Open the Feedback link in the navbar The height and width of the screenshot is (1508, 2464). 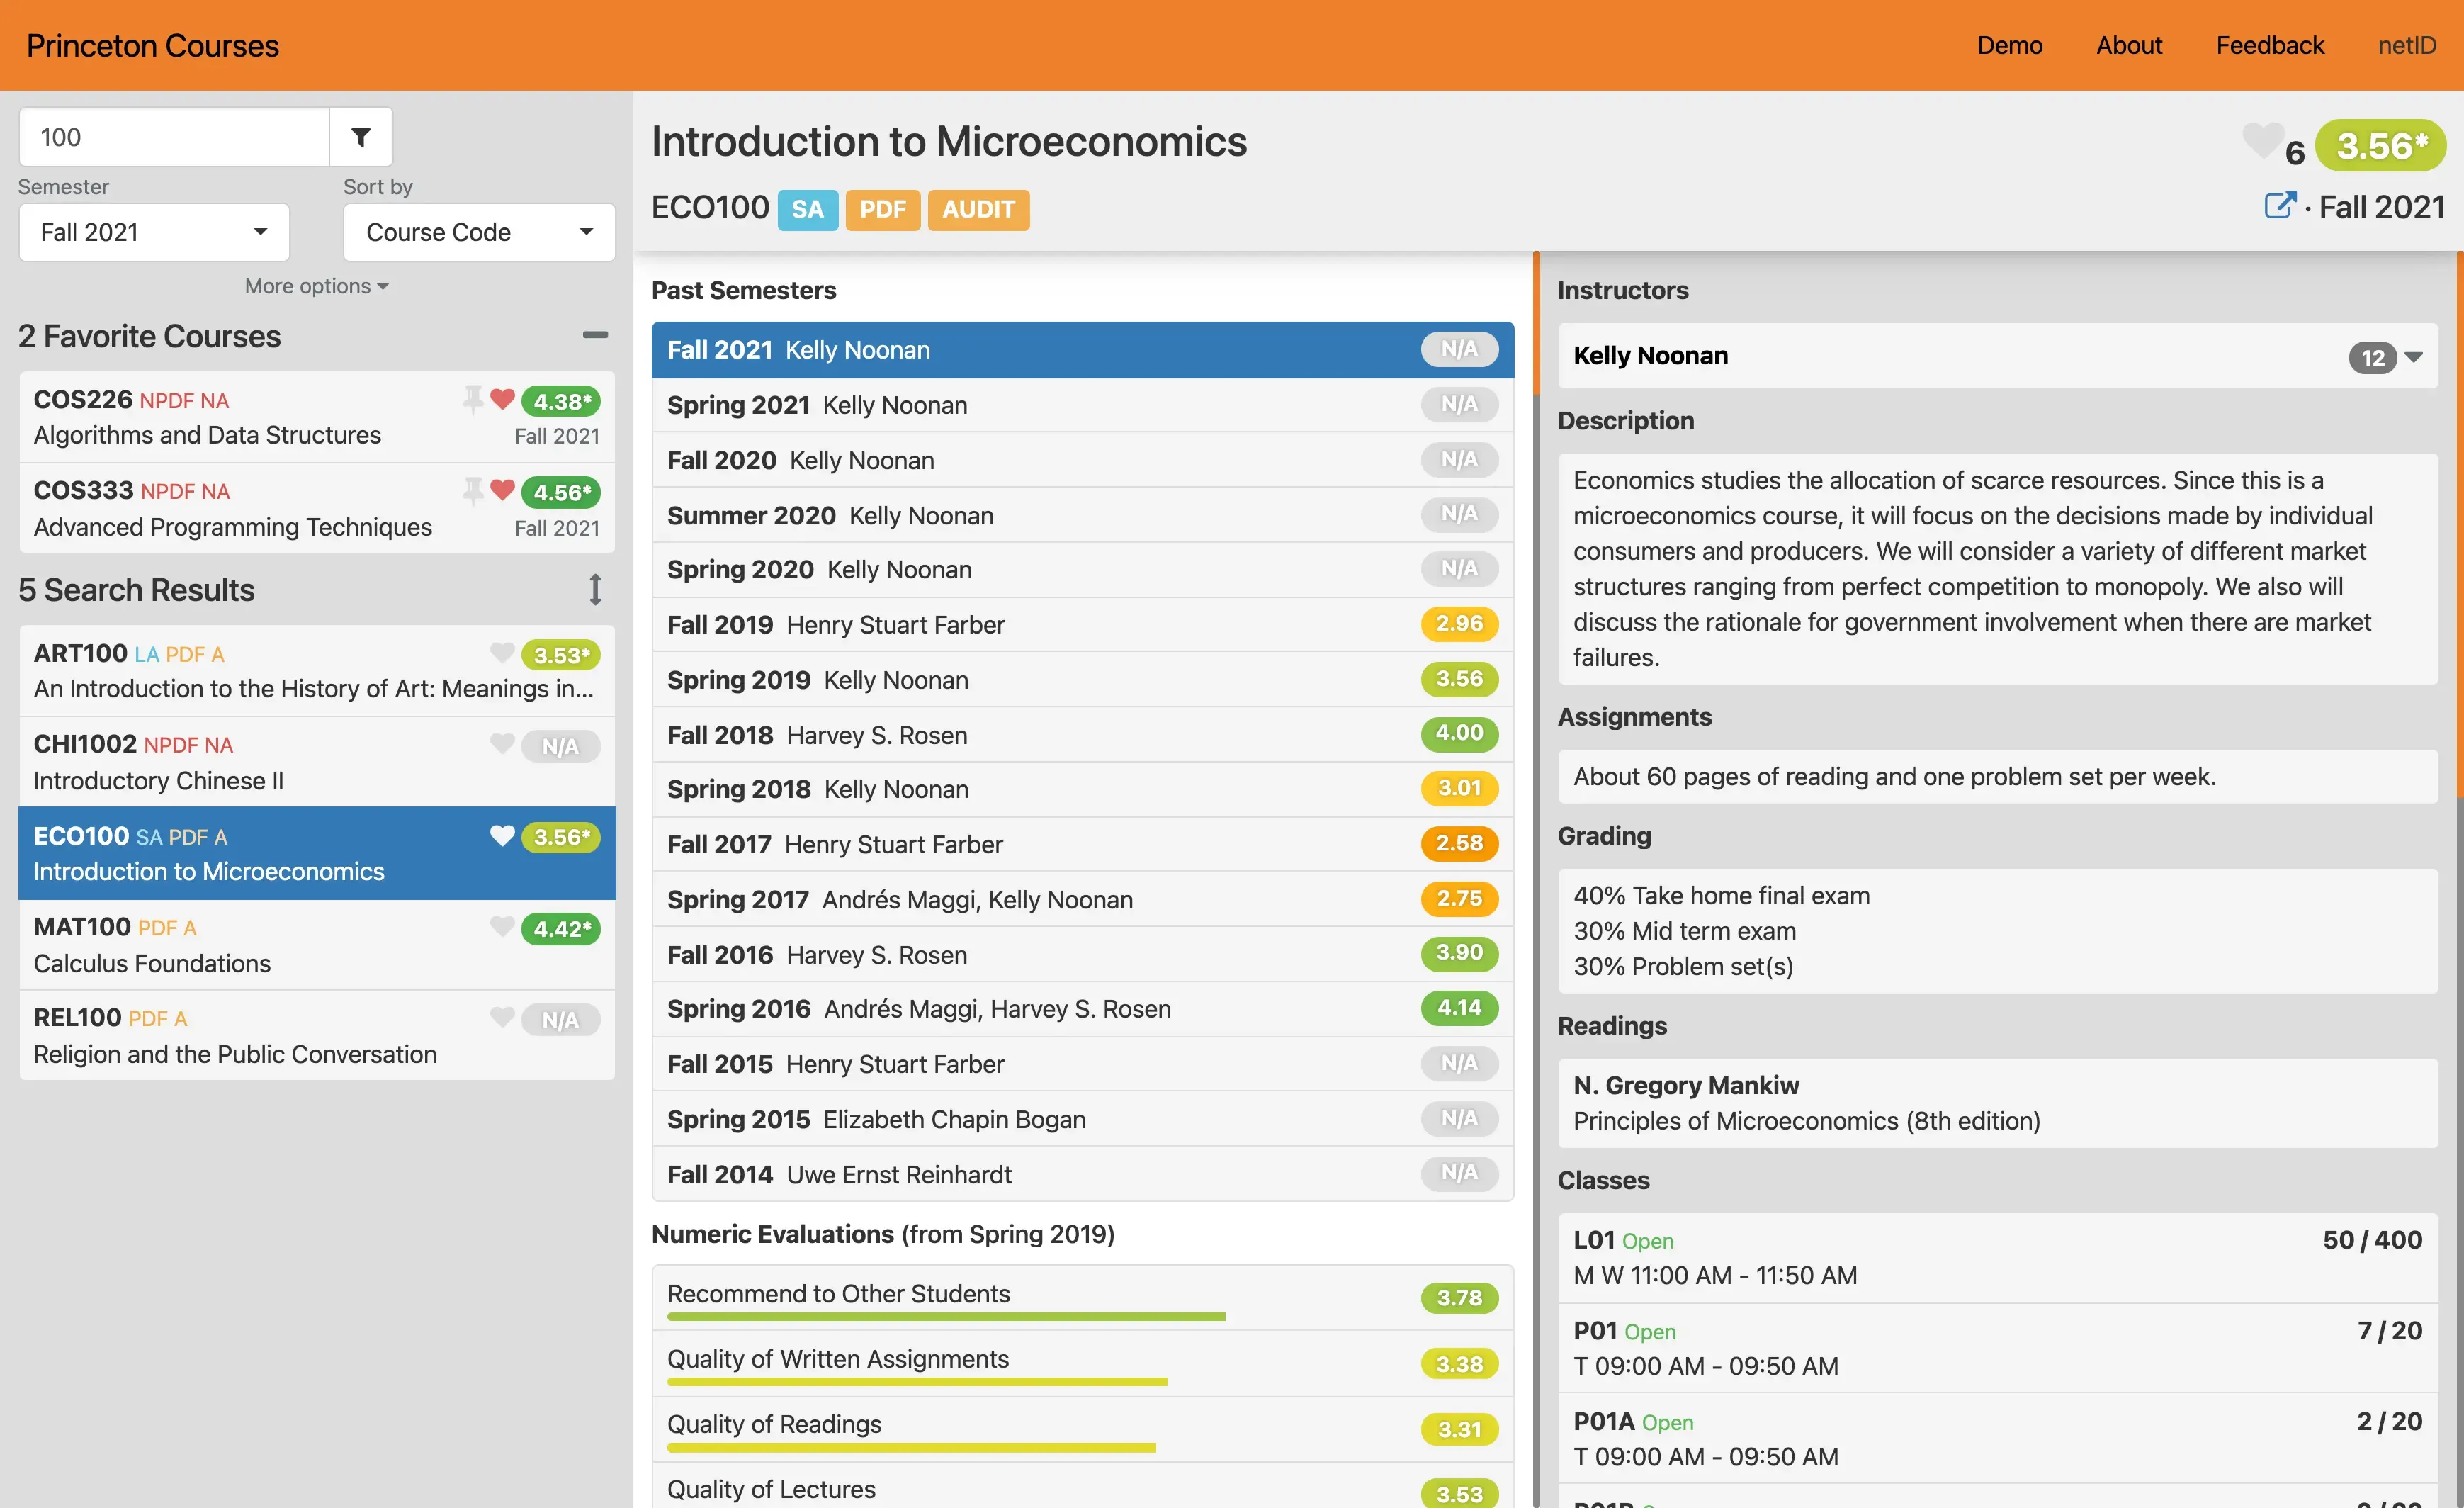pyautogui.click(x=2269, y=44)
